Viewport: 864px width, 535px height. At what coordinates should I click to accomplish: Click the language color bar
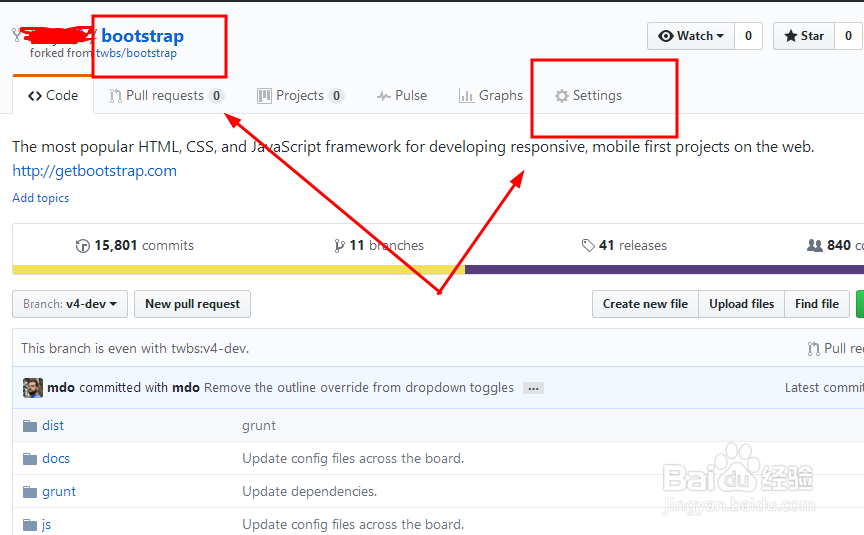point(438,270)
